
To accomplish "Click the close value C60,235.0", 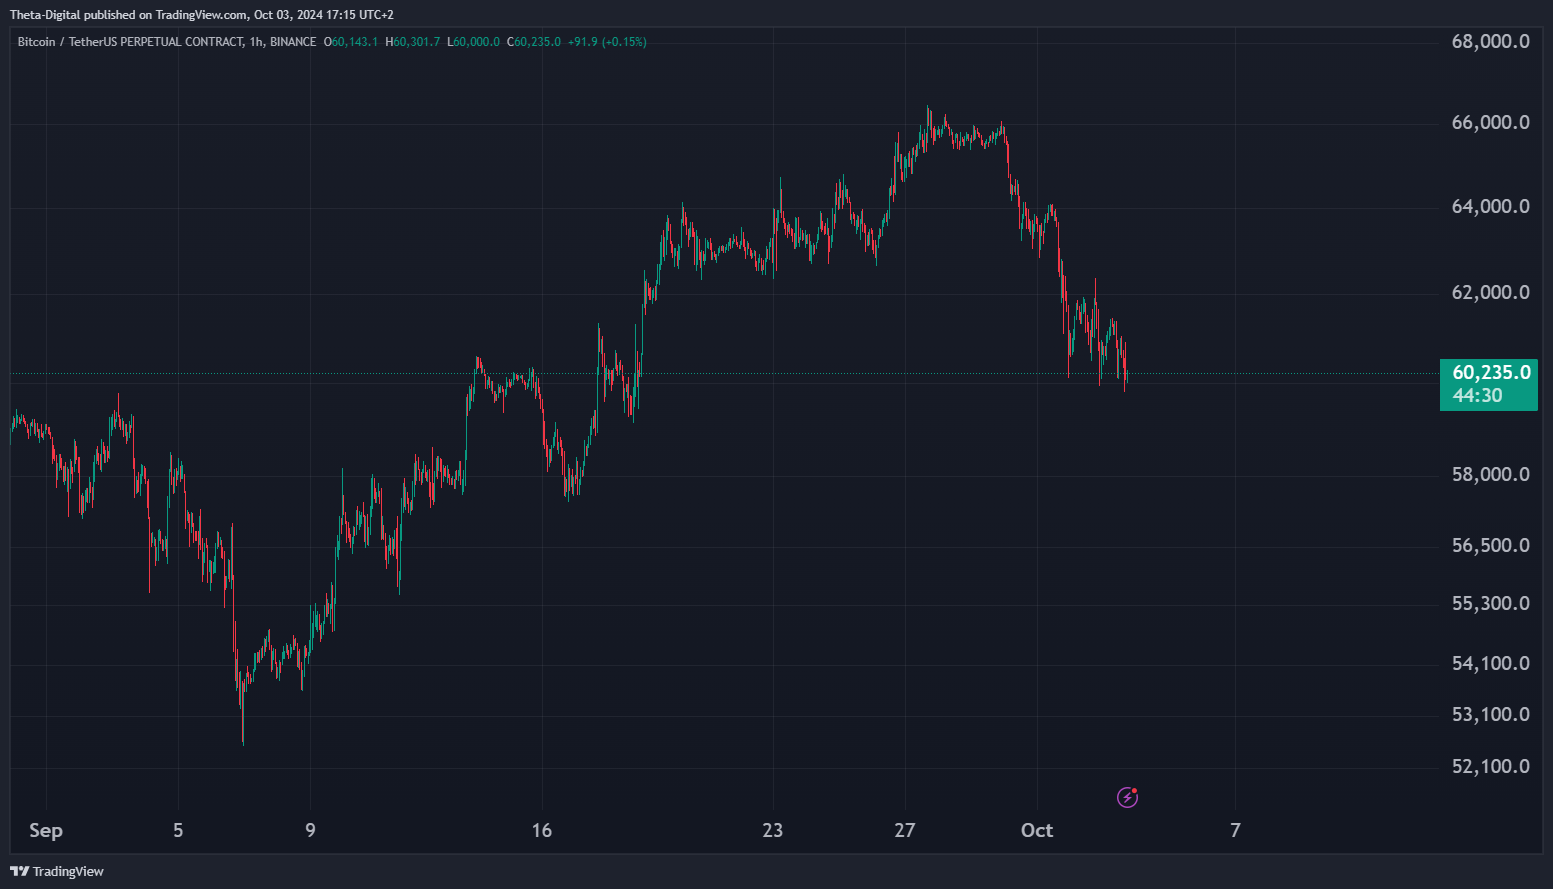I will (534, 42).
